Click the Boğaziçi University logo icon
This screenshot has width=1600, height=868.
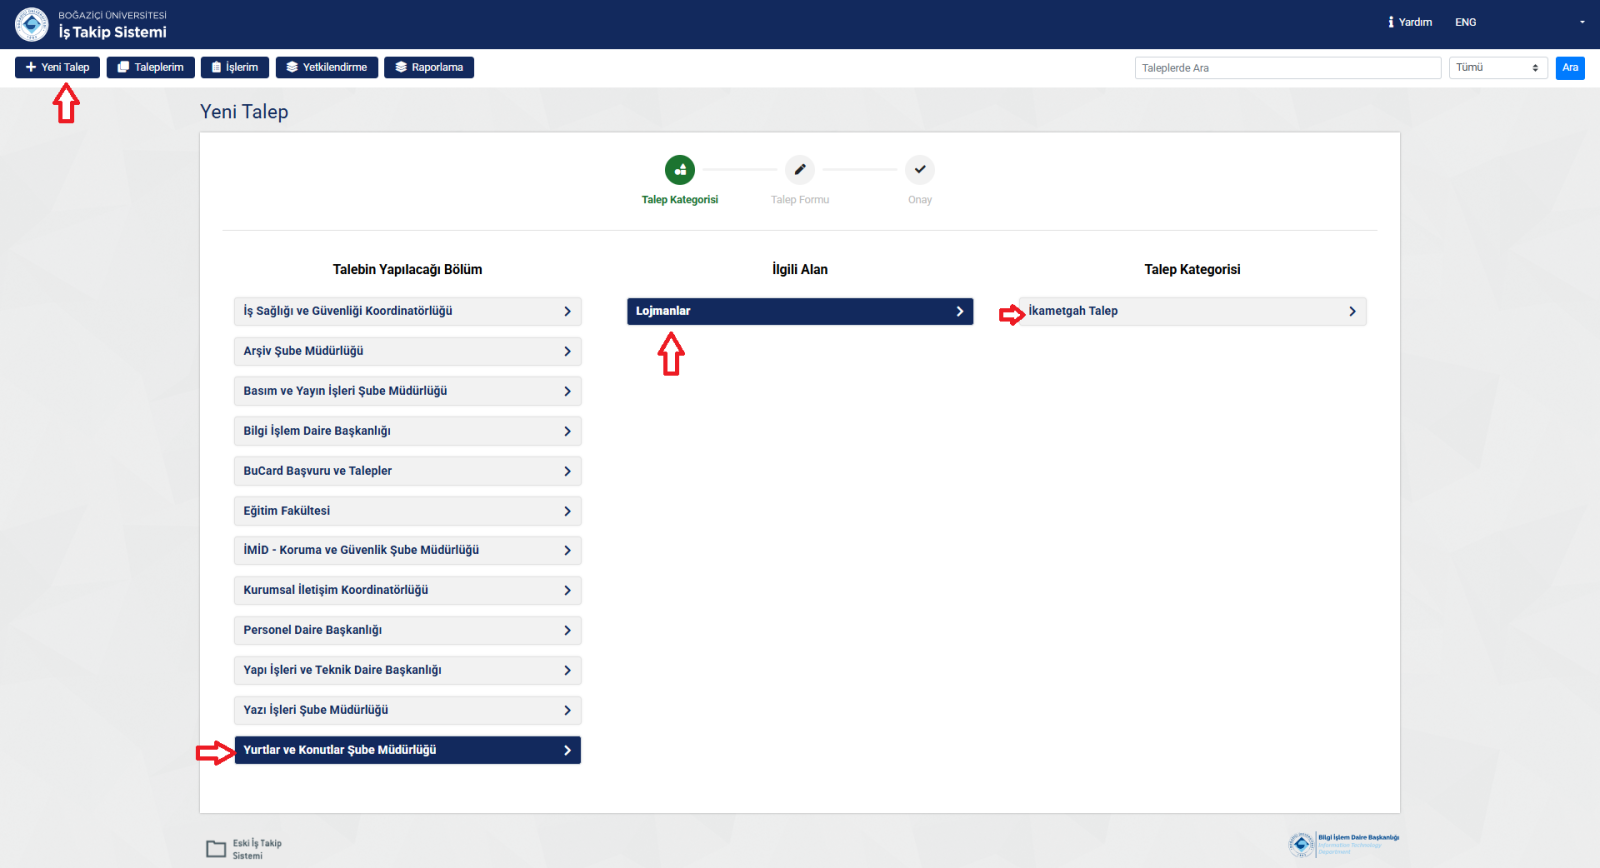coord(32,24)
